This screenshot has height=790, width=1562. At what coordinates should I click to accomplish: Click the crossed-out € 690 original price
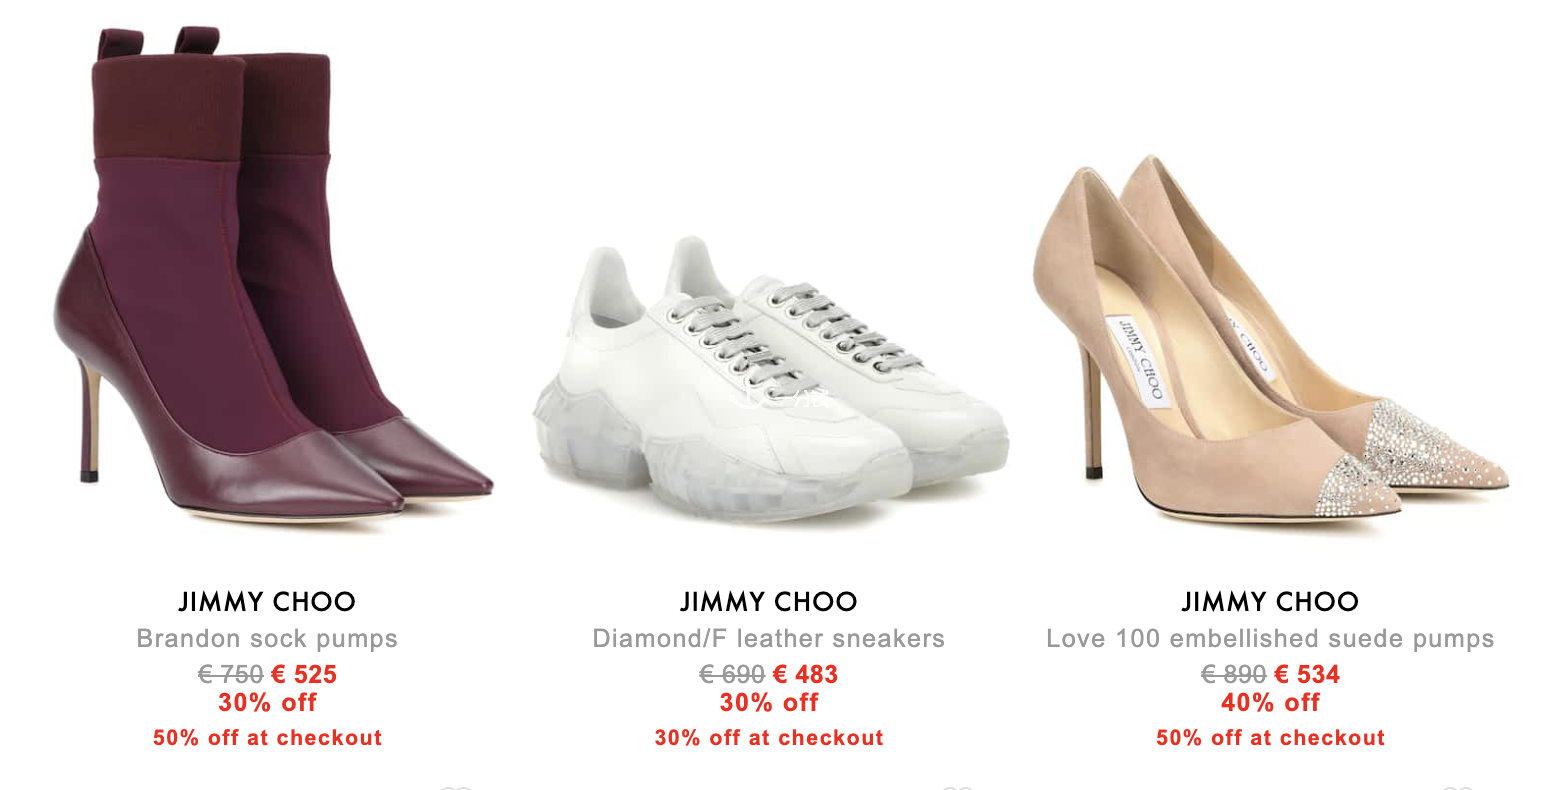tap(732, 675)
